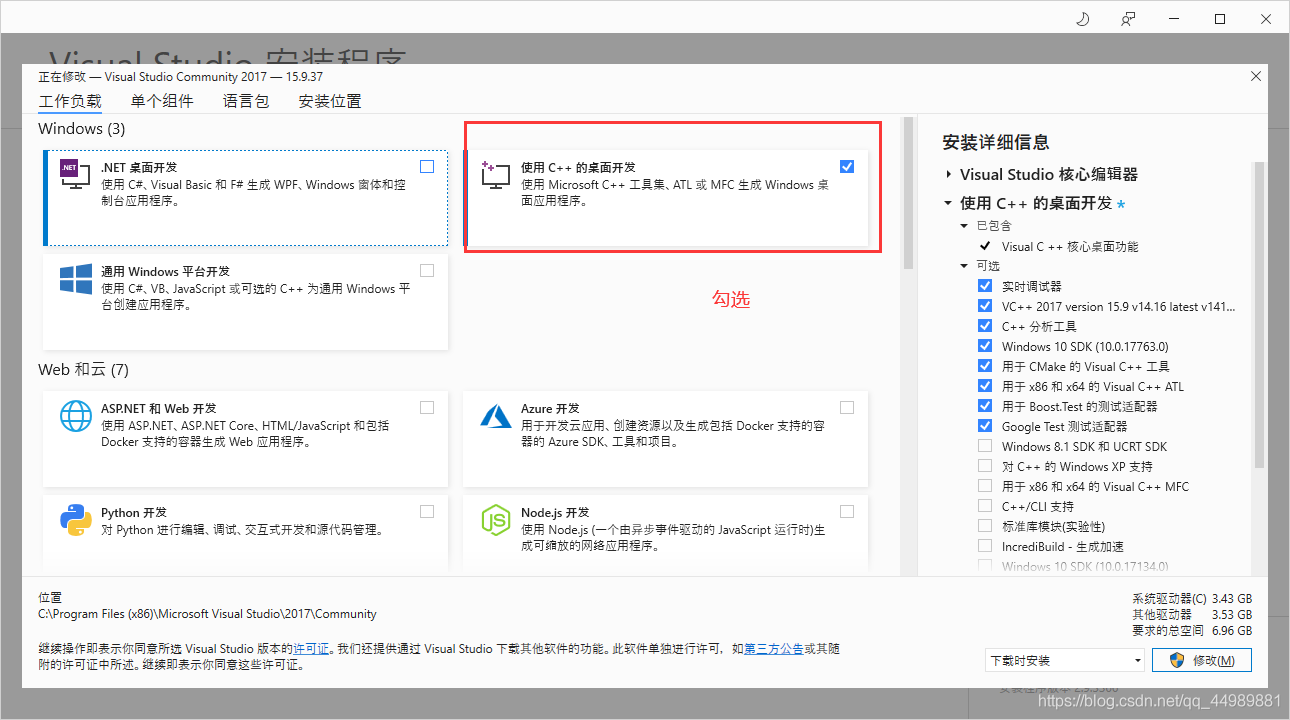Expand Visual Studio 核心编辑器 section
This screenshot has width=1290, height=720.
tap(948, 174)
